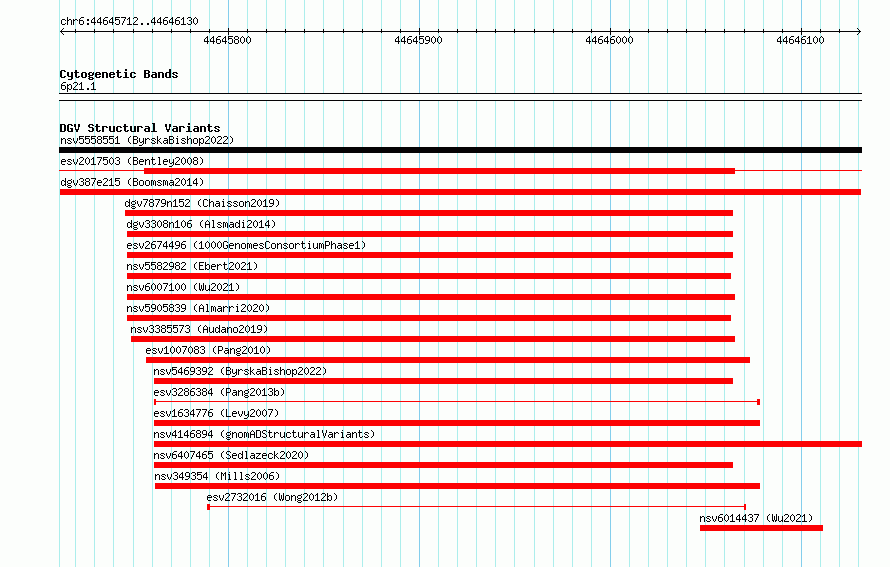
Task: Click the esv2017503 (Bentley2008) label
Action: (132, 161)
